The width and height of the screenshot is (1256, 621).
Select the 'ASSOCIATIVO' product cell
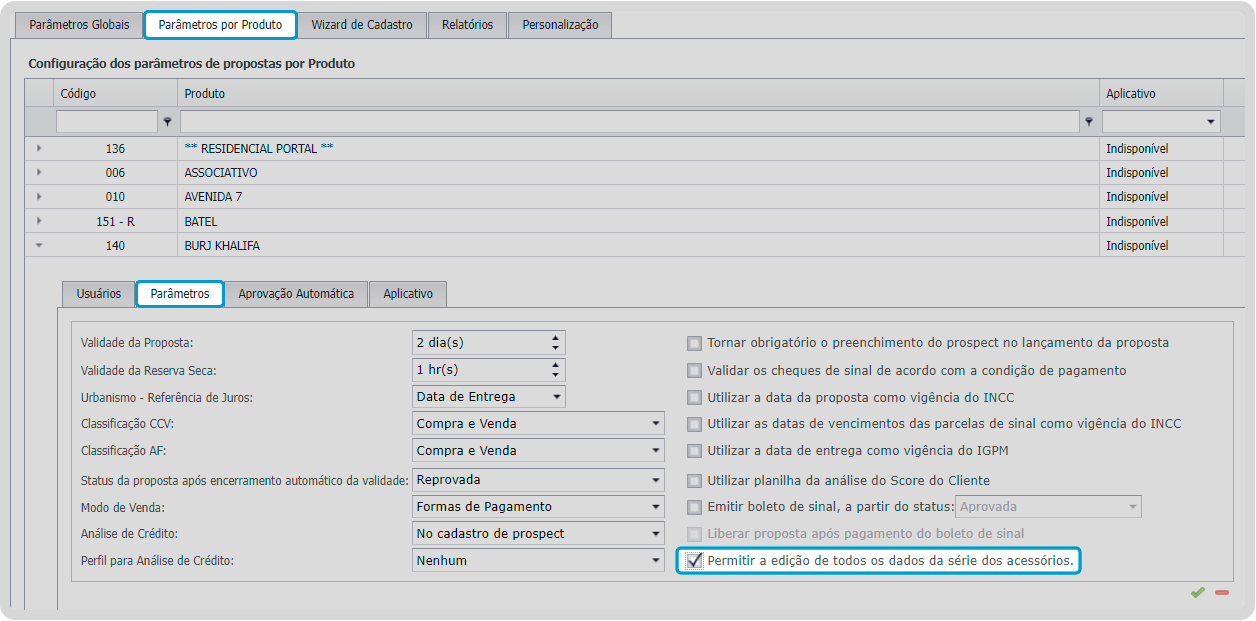639,172
